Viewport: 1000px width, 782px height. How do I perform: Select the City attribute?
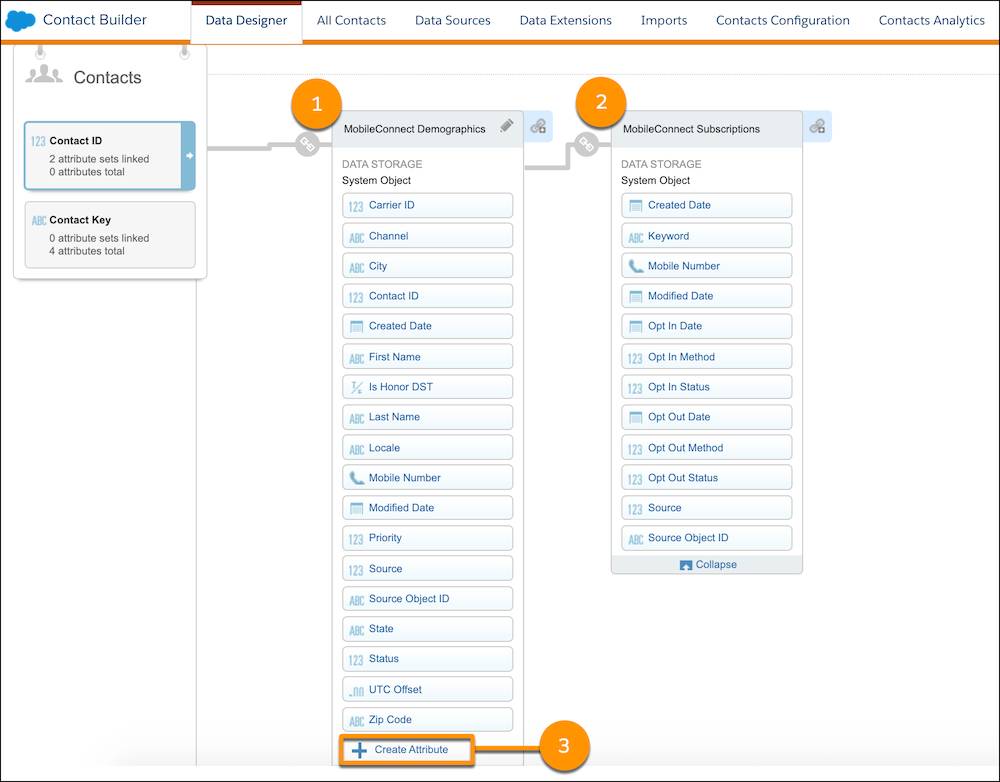(x=427, y=266)
